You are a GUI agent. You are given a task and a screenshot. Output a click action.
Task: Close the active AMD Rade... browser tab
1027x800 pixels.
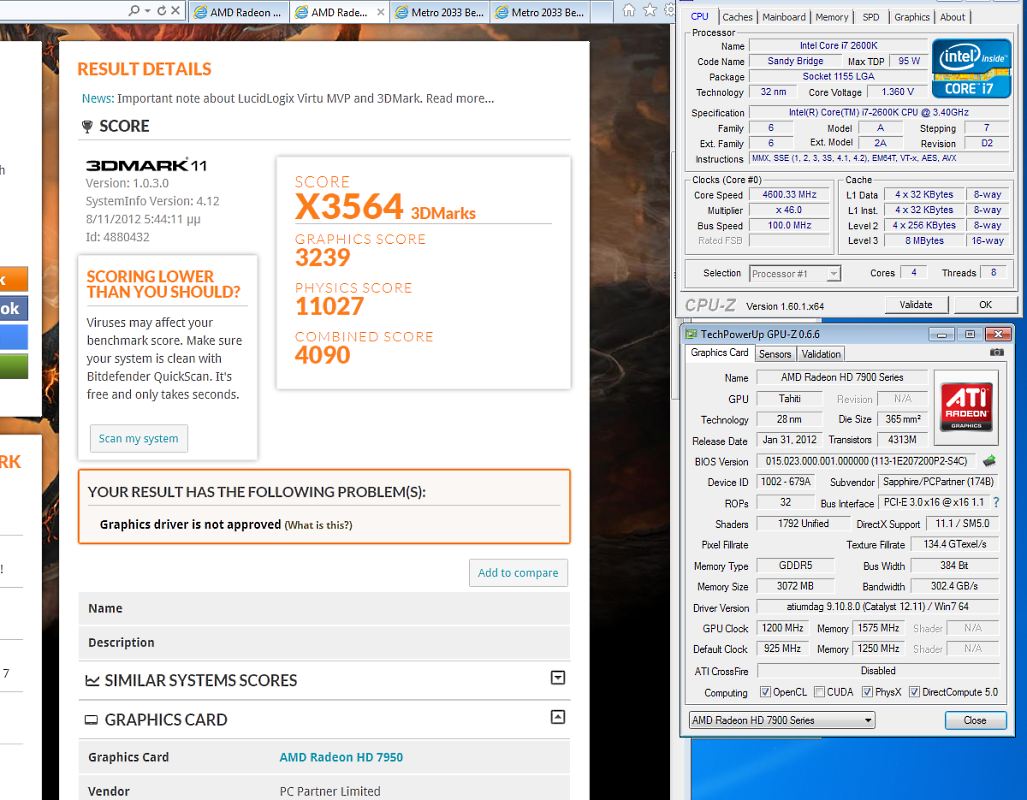point(381,12)
